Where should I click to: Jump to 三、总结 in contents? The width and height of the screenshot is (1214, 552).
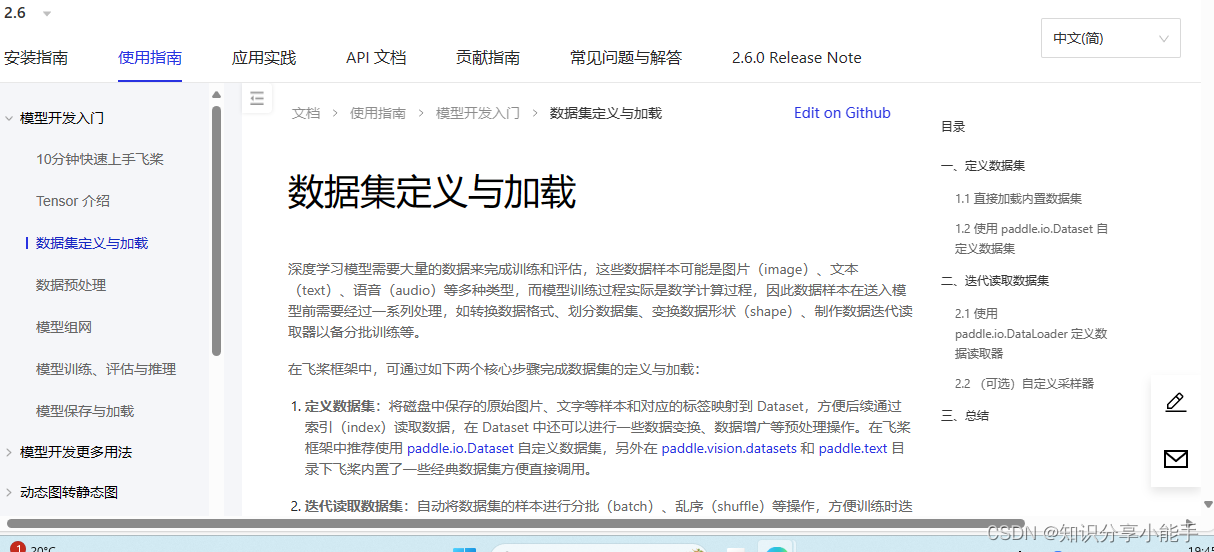965,416
